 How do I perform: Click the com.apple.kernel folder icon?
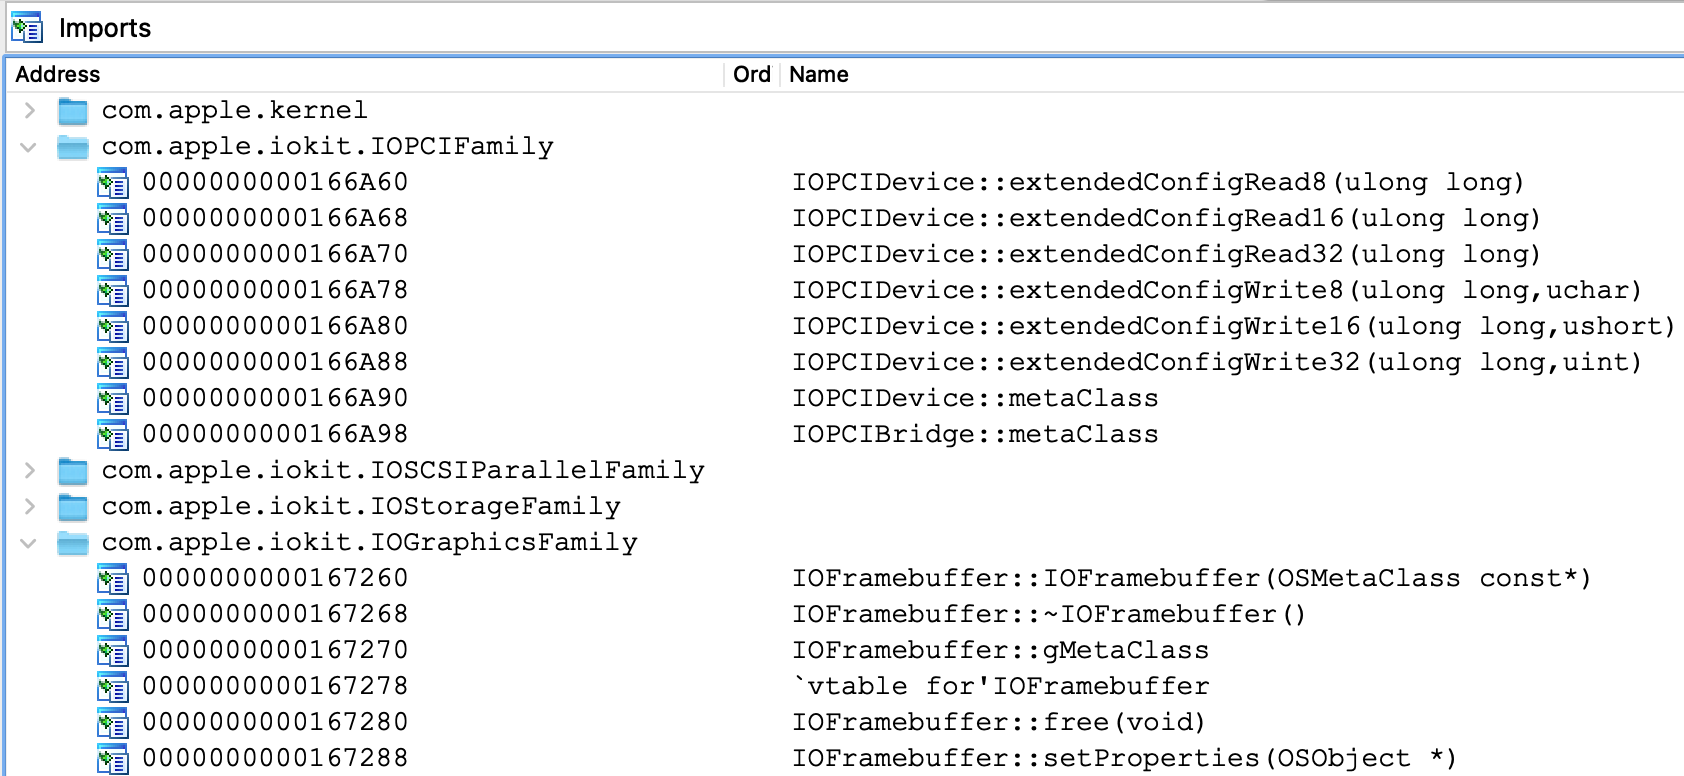coord(73,111)
